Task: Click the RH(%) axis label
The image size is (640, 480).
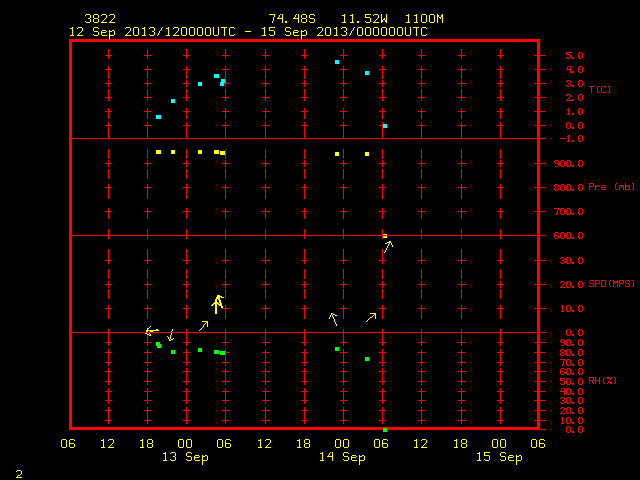Action: pyautogui.click(x=602, y=381)
